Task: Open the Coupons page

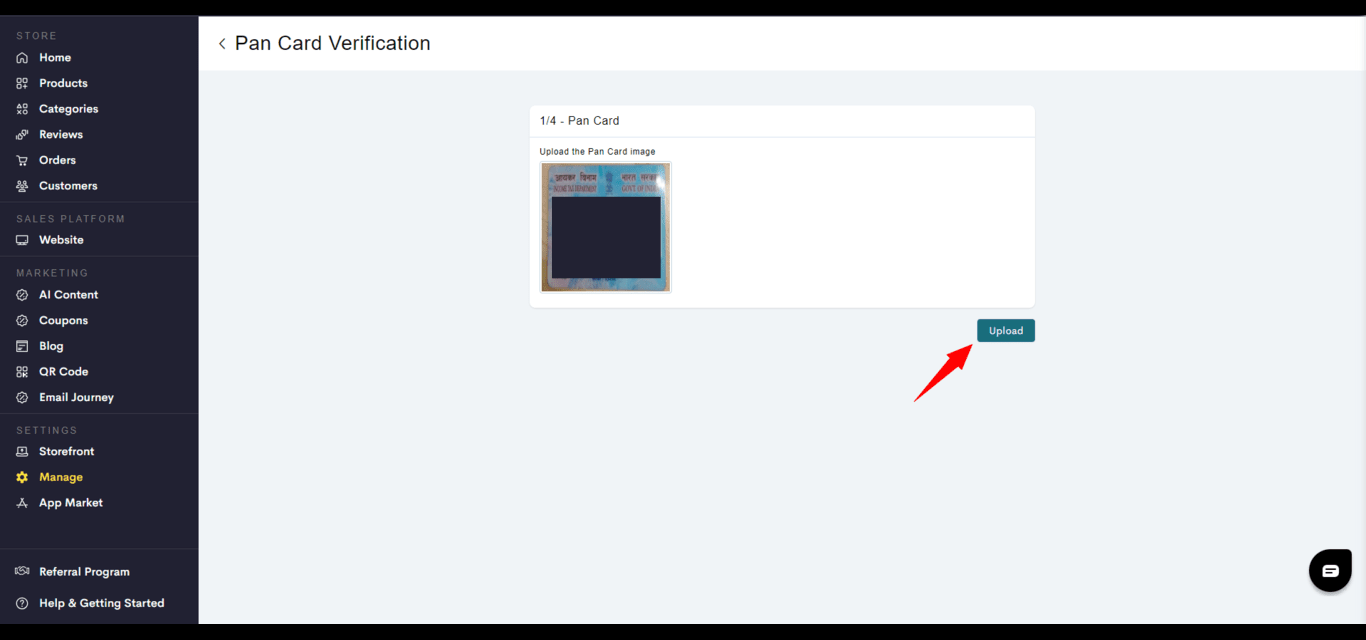Action: tap(63, 321)
